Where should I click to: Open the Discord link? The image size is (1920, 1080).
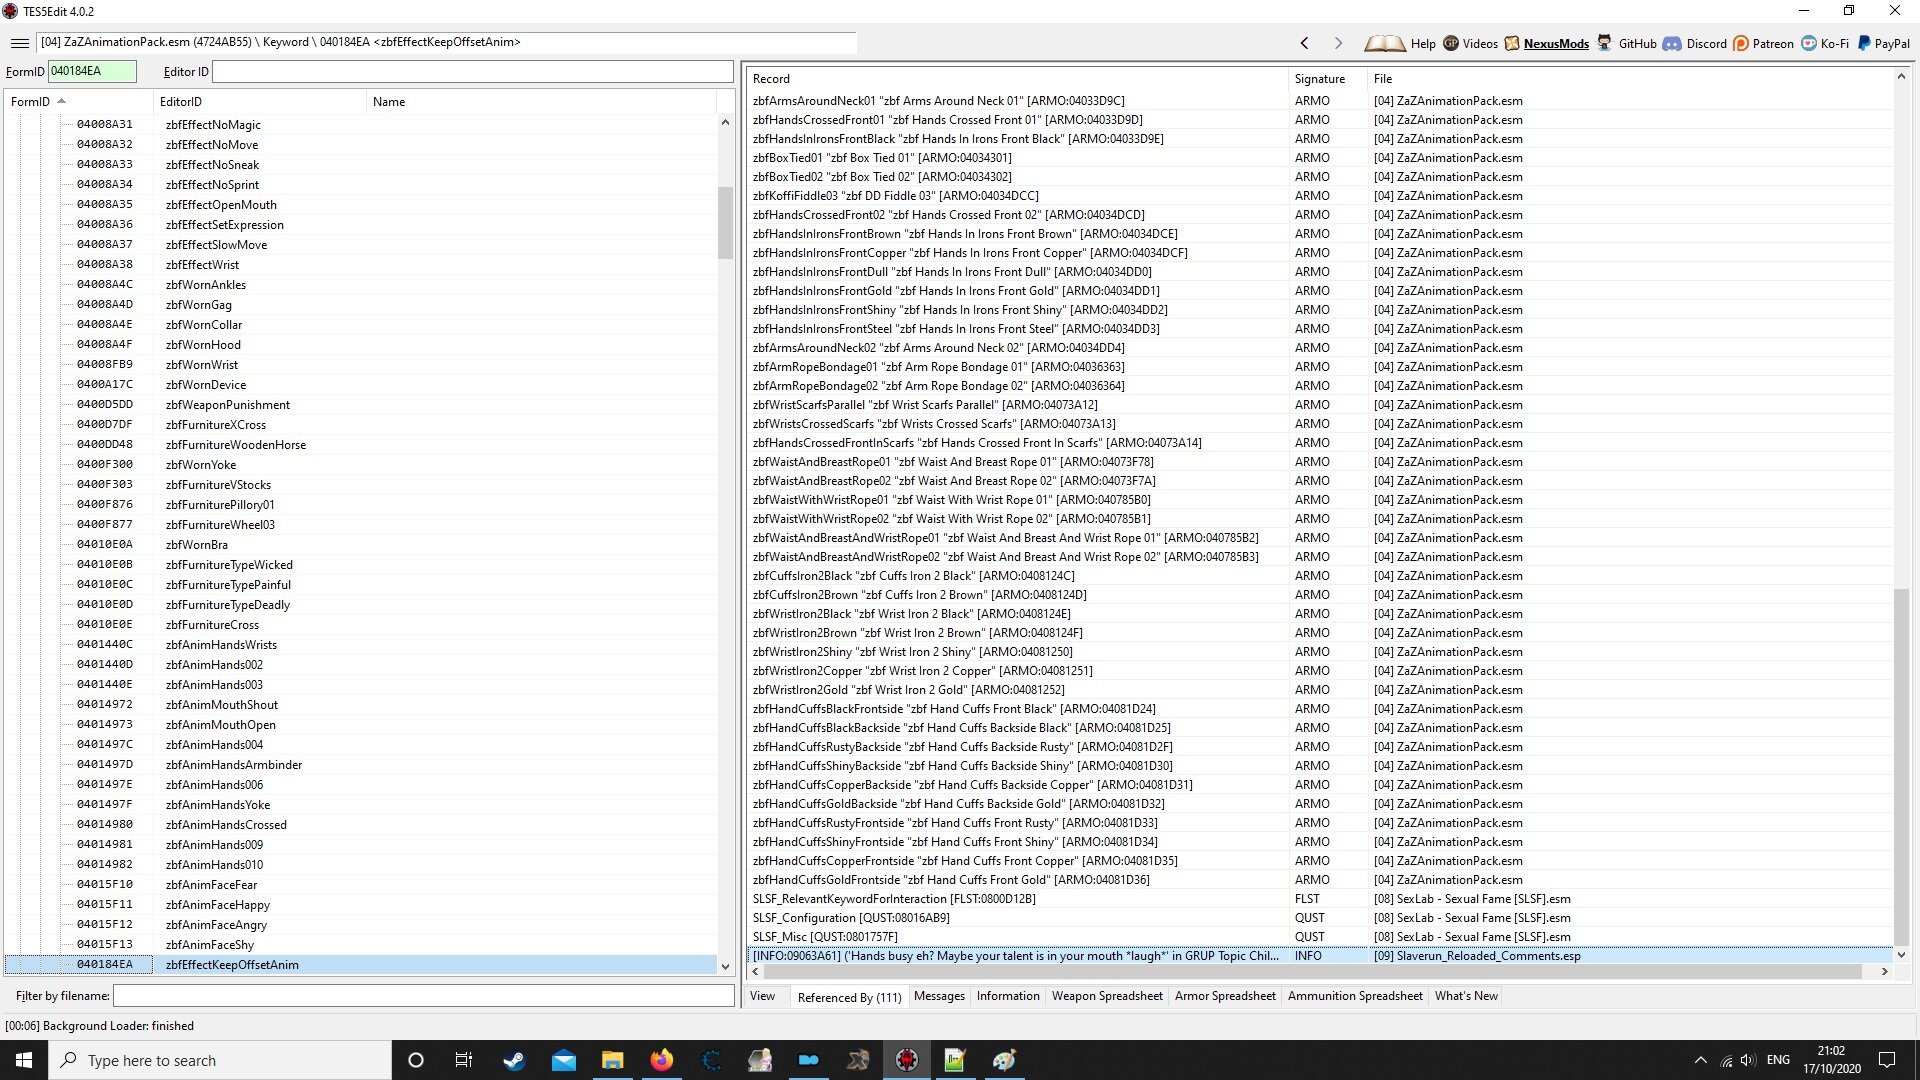tap(1695, 44)
